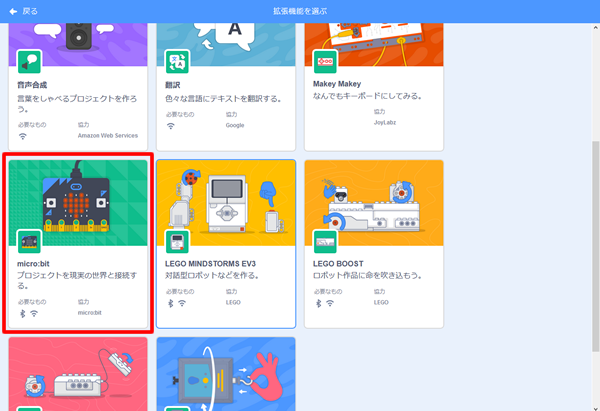The height and width of the screenshot is (411, 600).
Task: Click the Wi-Fi icon on 音声合成 card
Action: coord(23,136)
